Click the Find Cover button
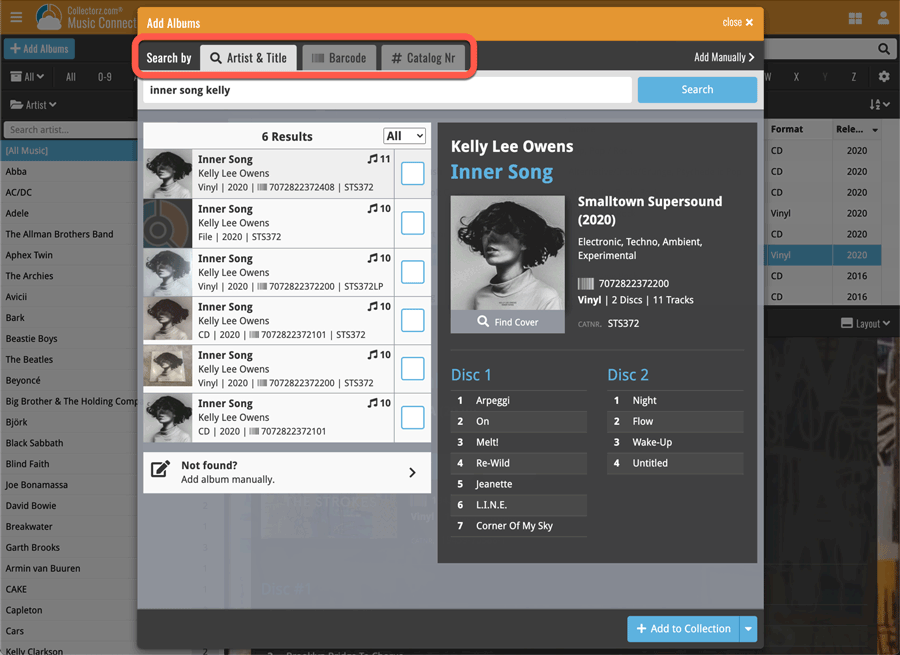The width and height of the screenshot is (900, 655). (507, 321)
